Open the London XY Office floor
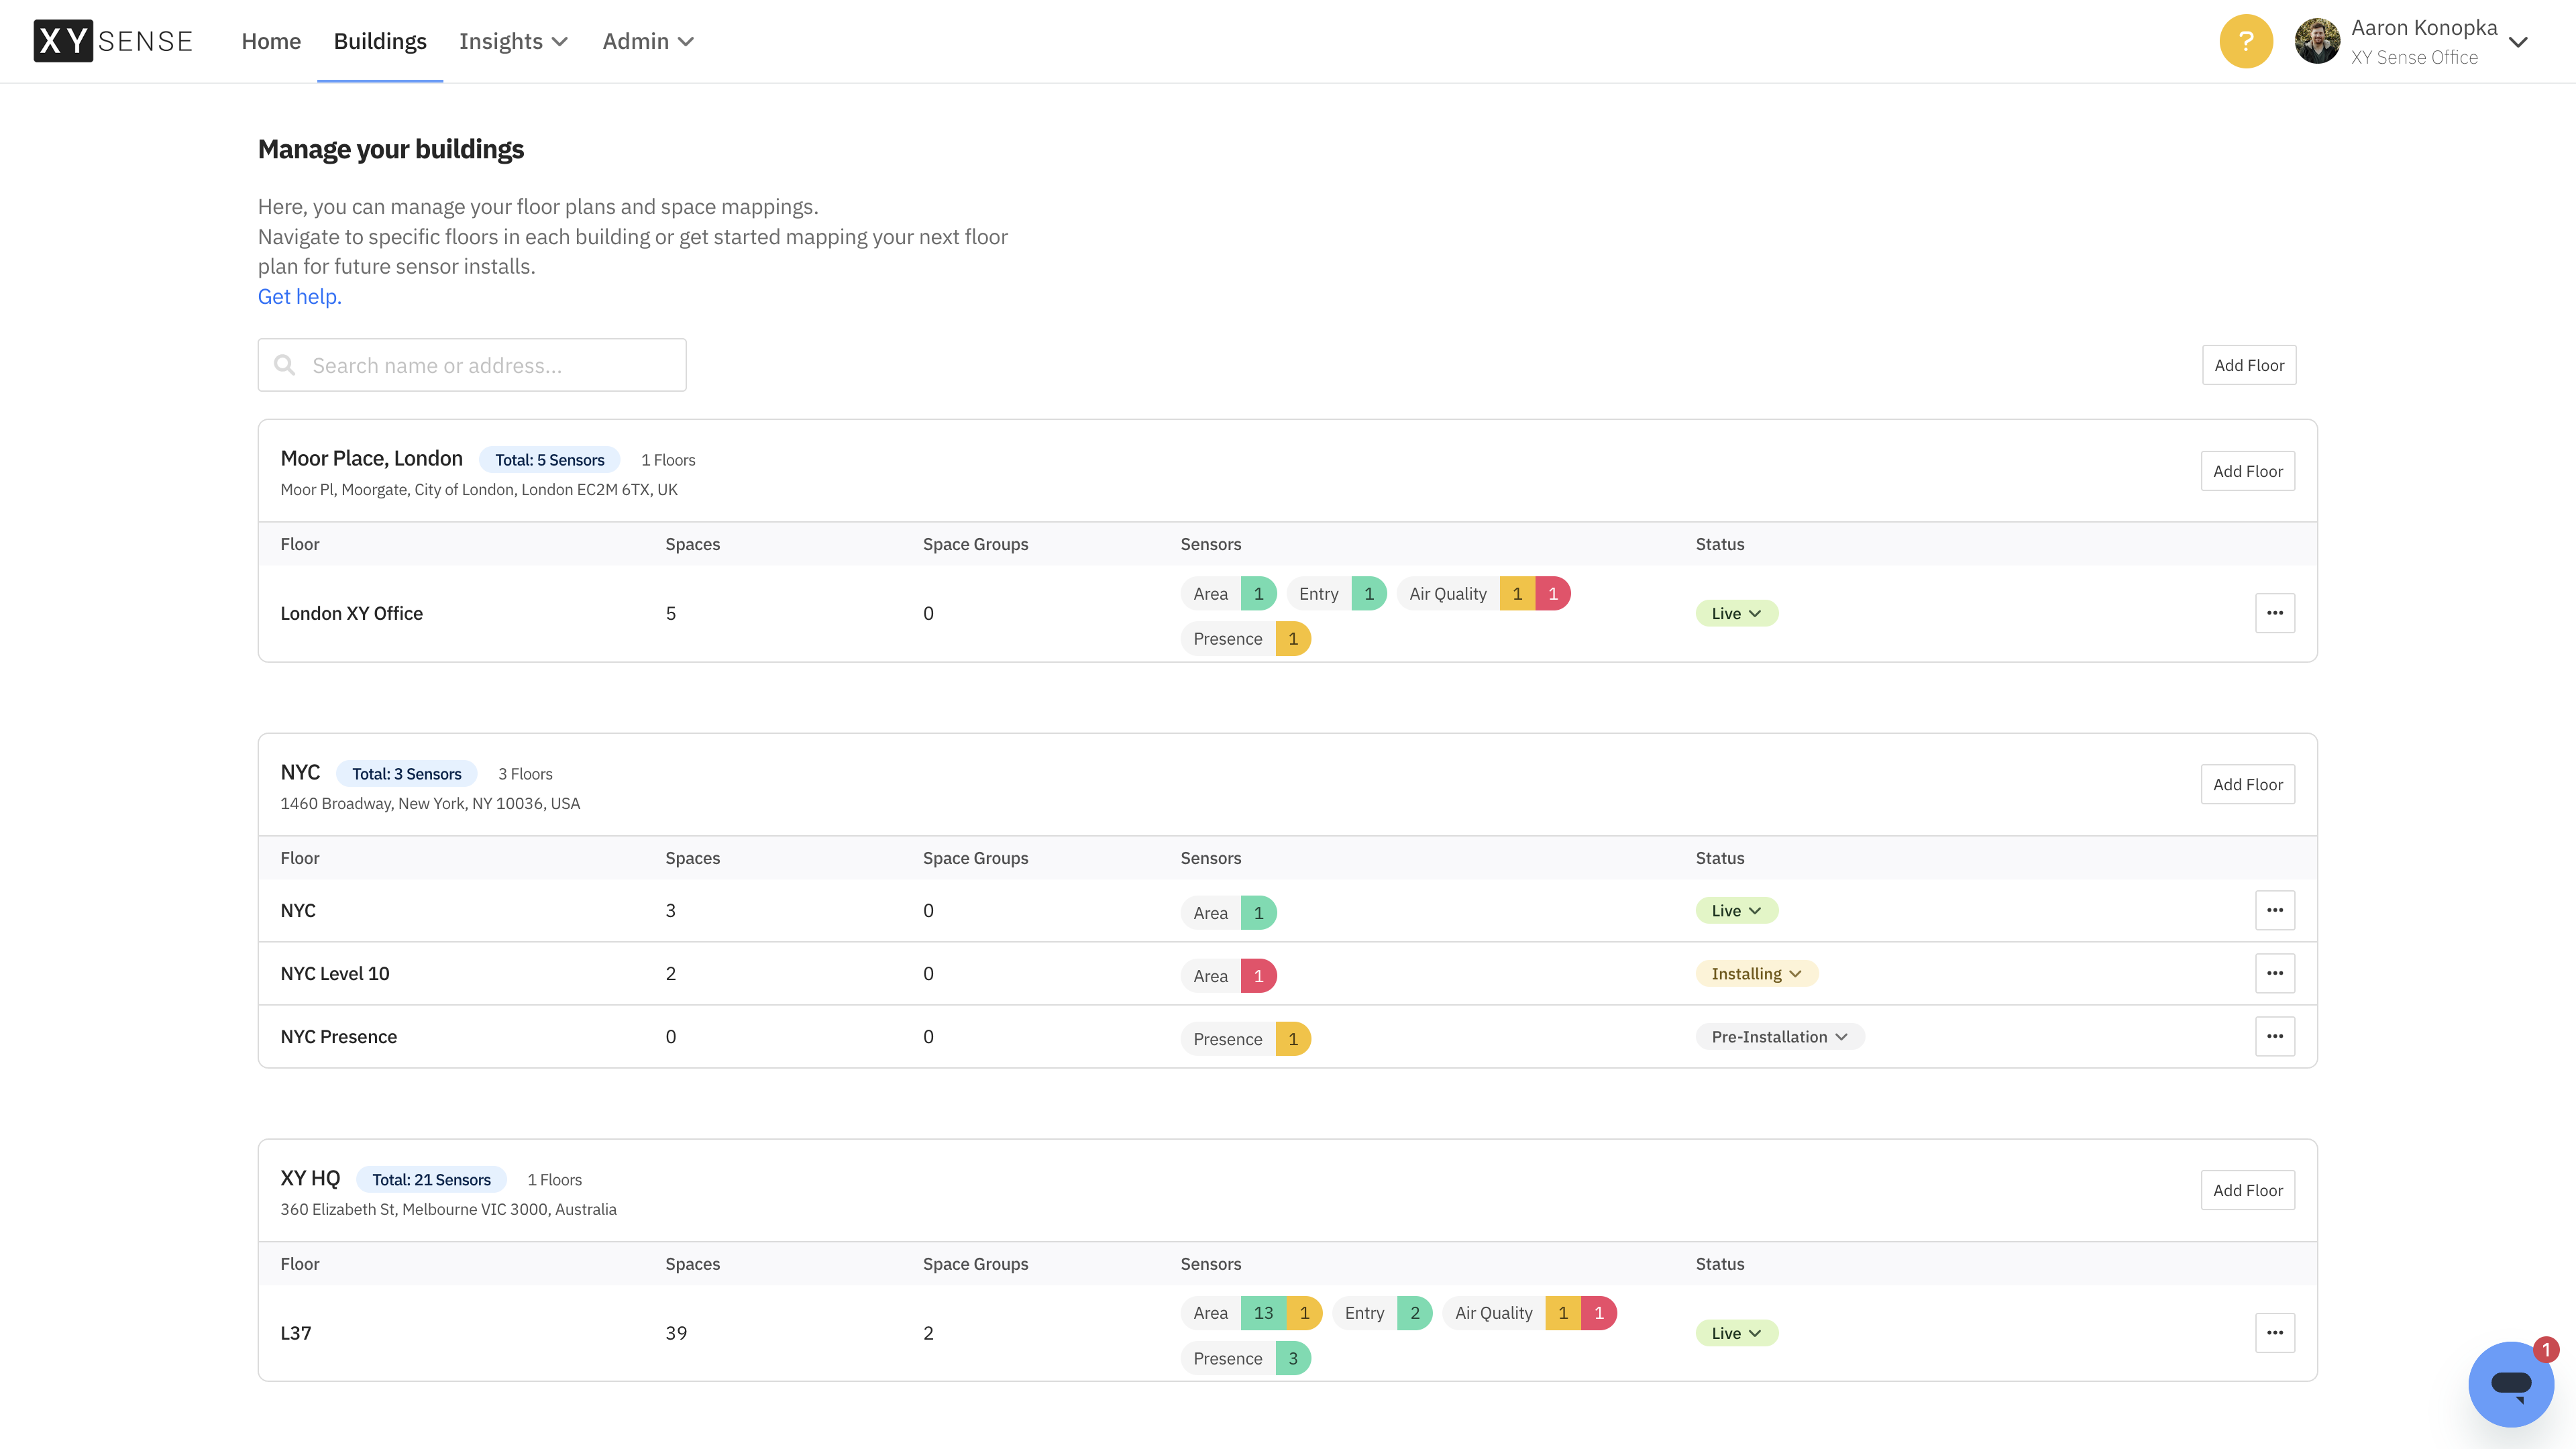The image size is (2576, 1449). click(351, 613)
